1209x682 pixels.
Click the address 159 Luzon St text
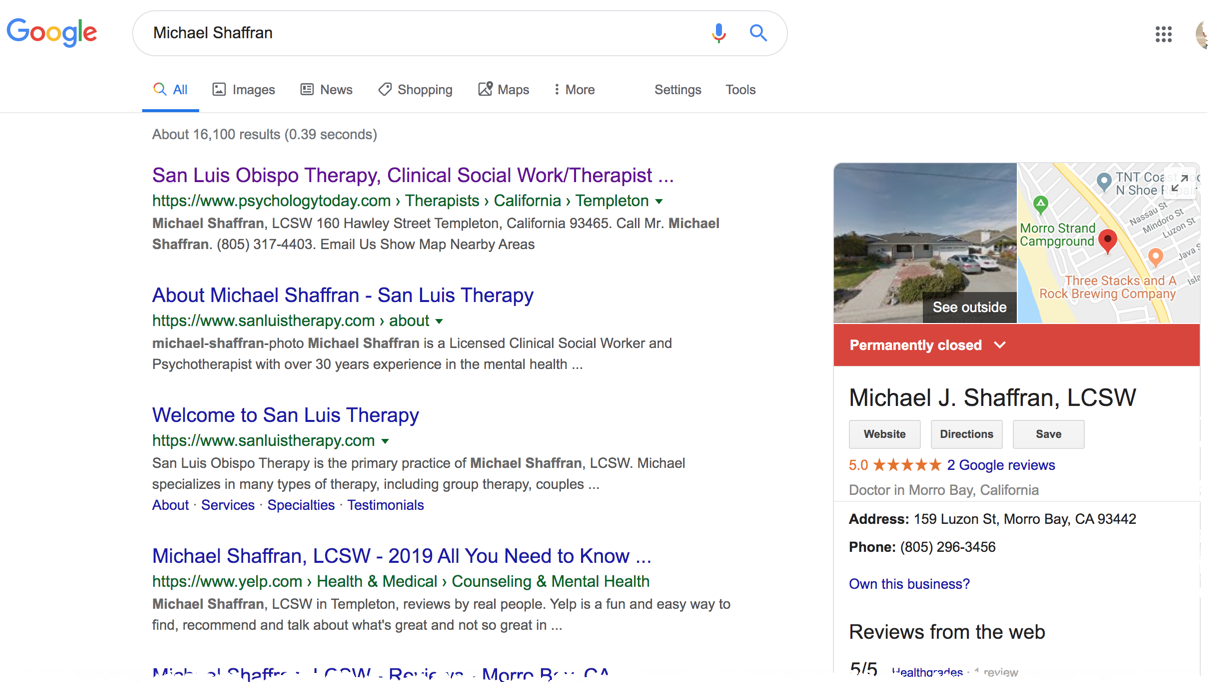(x=1025, y=519)
